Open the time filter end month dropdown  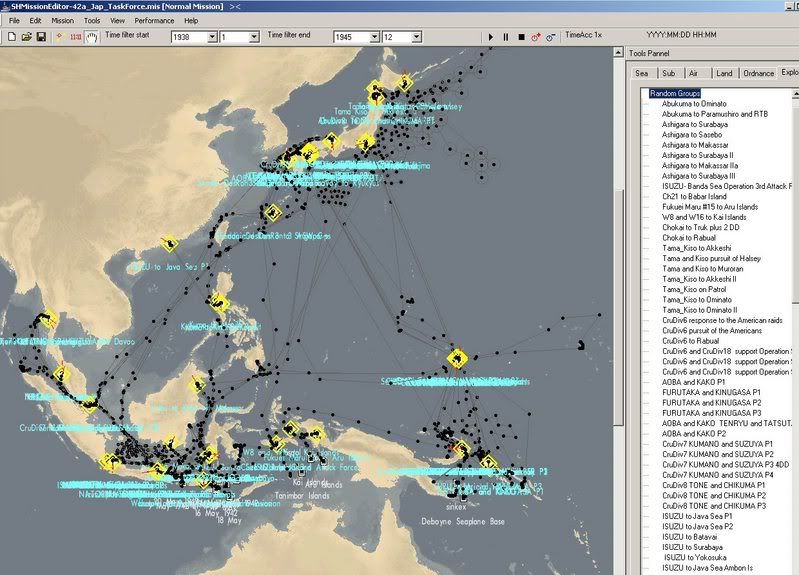(x=416, y=37)
